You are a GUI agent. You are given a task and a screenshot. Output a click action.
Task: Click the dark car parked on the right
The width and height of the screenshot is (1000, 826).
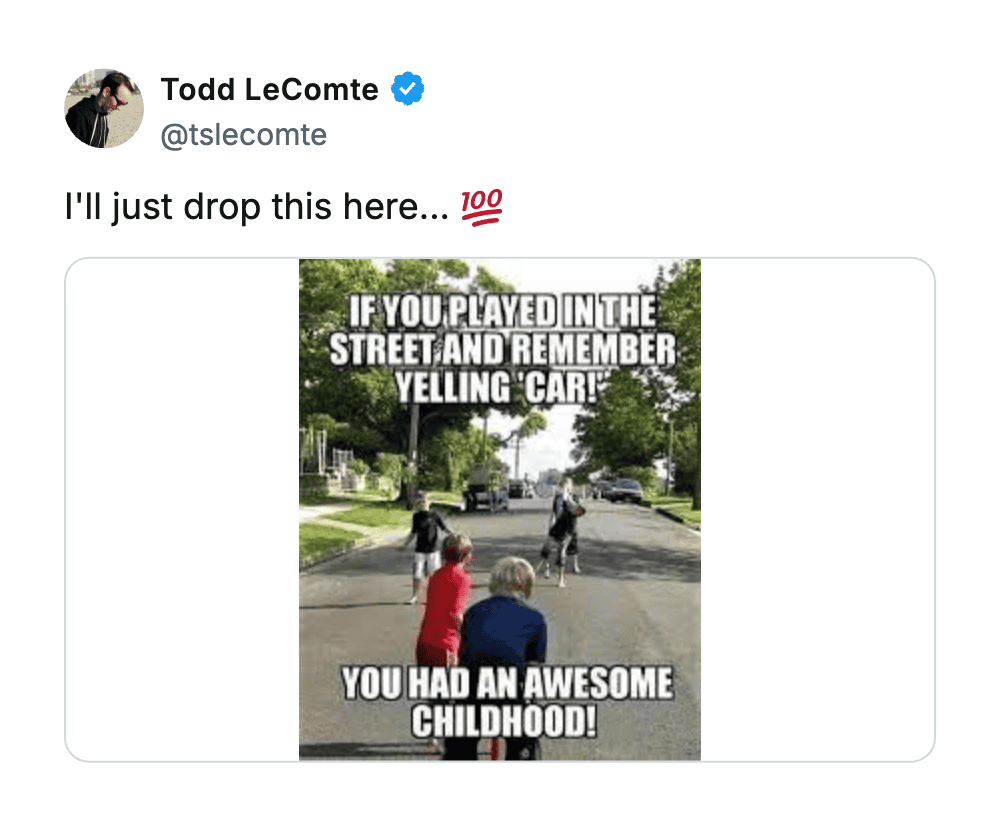point(625,490)
